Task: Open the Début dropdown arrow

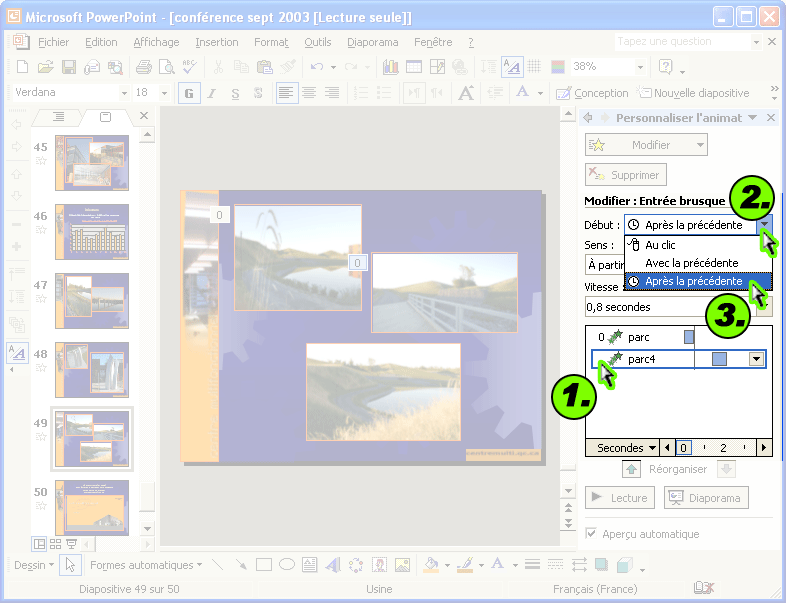Action: (765, 225)
